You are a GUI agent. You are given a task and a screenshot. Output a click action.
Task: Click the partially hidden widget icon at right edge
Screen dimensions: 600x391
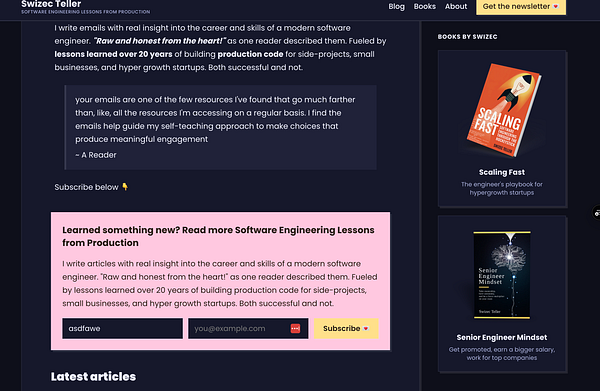(x=596, y=213)
